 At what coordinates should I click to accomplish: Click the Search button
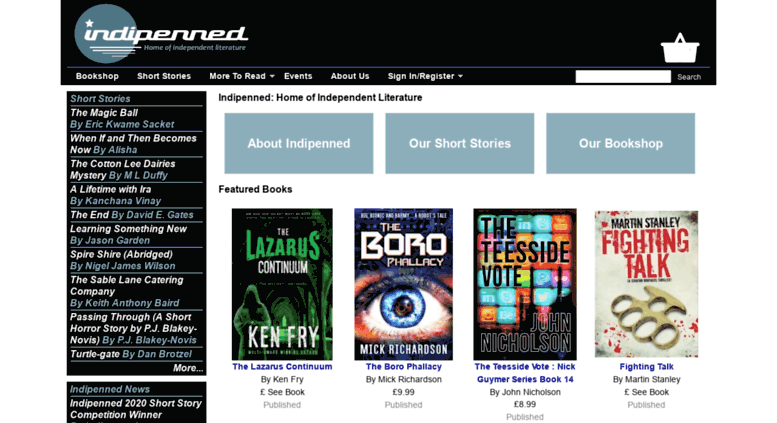click(689, 77)
